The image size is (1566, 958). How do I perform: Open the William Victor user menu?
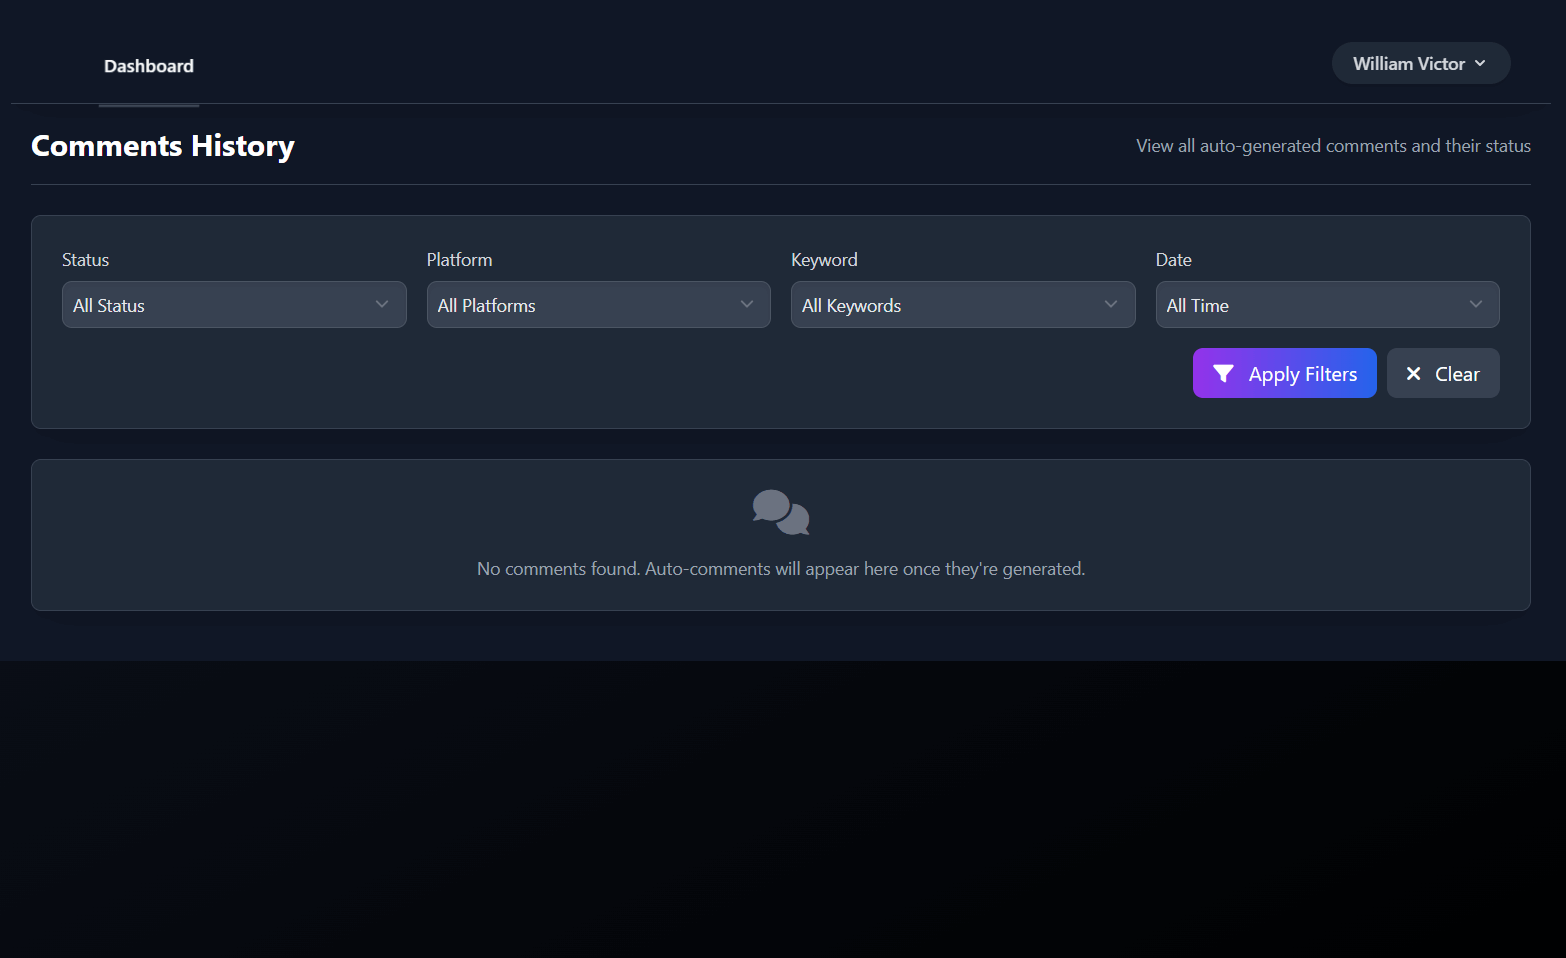pyautogui.click(x=1408, y=64)
